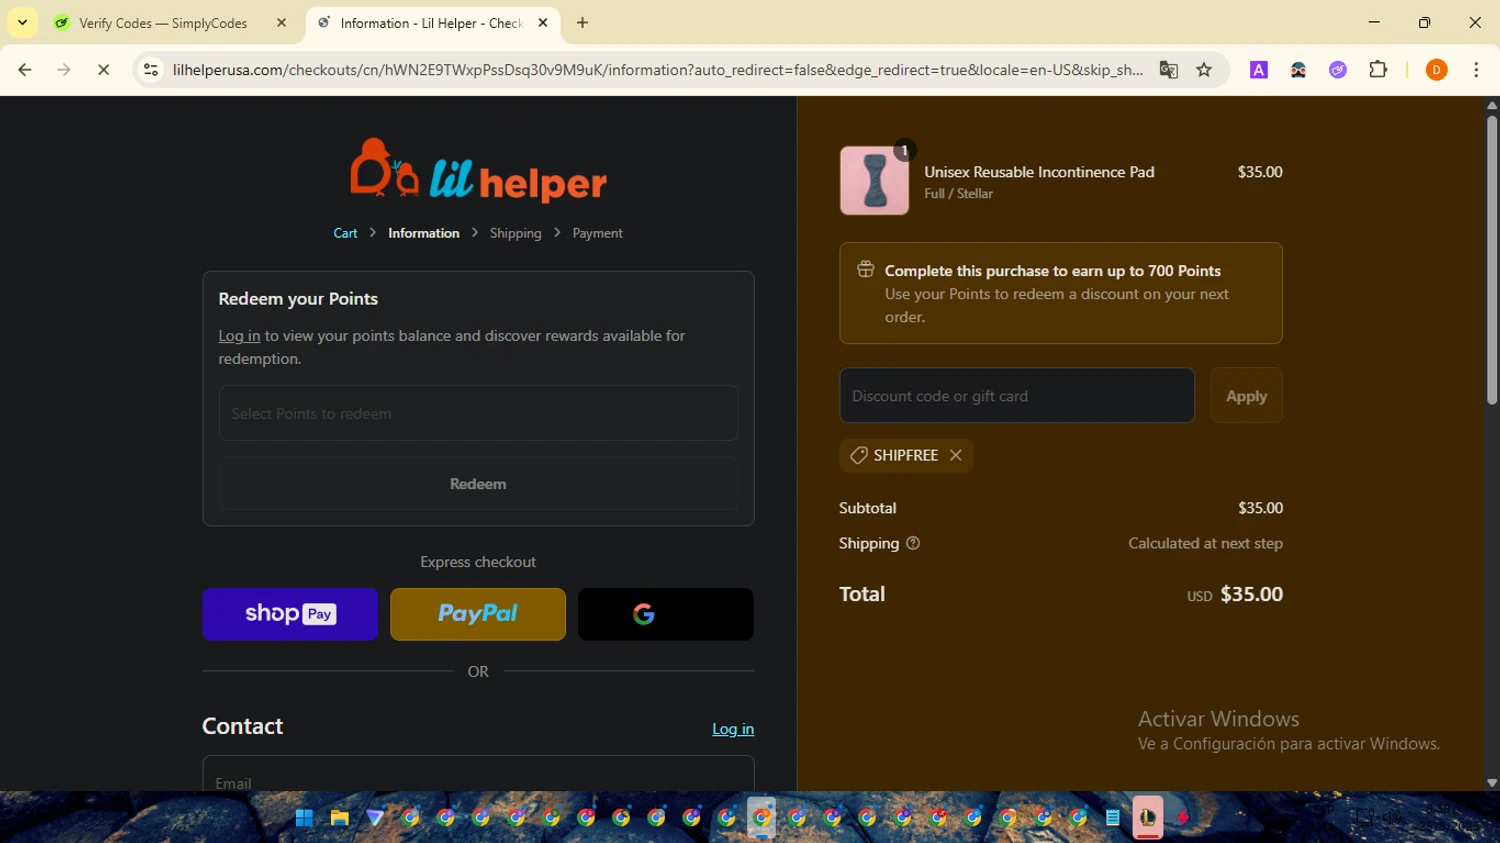Remove the SHIPFREE discount code
This screenshot has width=1500, height=843.
point(956,455)
